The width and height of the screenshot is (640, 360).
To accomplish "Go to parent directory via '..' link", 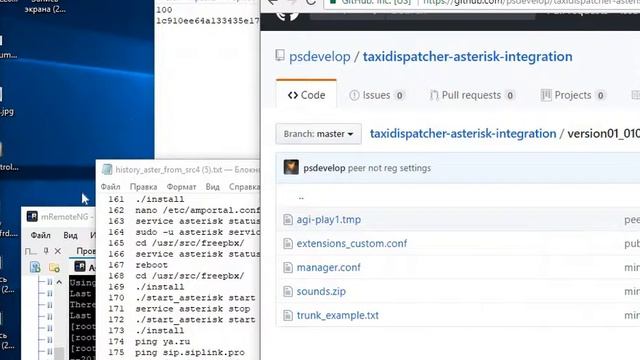I will 301,197.
